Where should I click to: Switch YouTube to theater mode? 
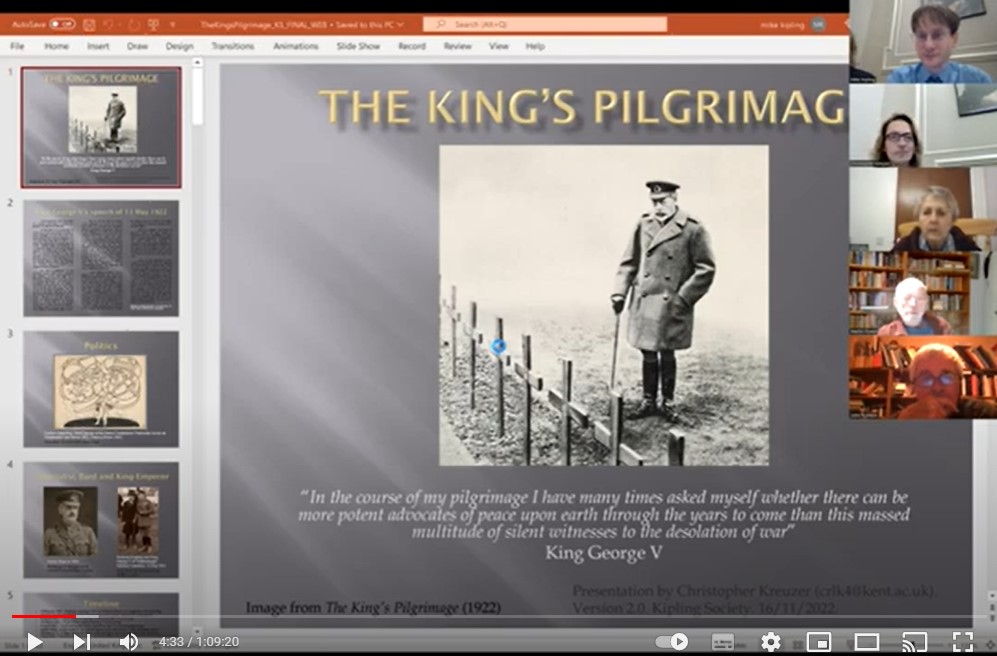pyautogui.click(x=866, y=643)
